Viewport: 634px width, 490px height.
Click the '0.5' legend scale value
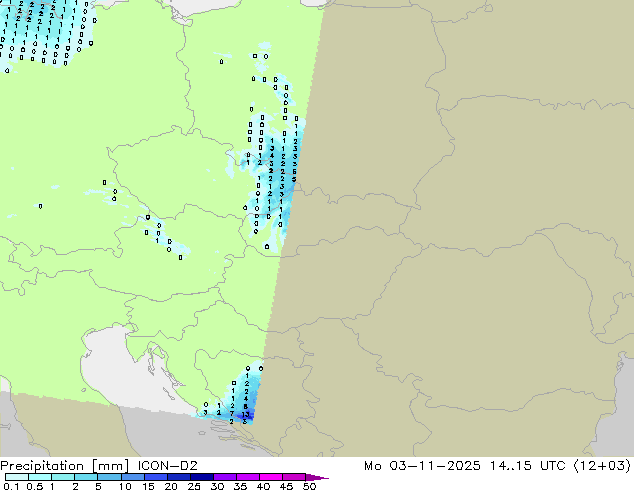[34, 486]
